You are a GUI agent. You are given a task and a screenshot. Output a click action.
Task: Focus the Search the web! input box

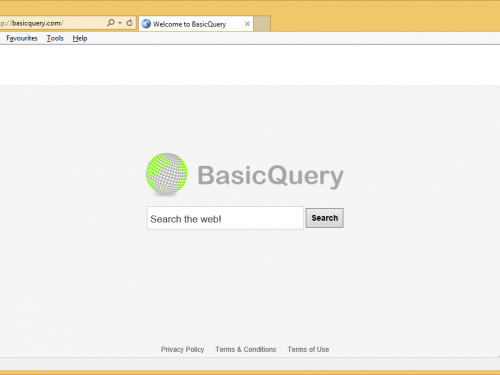click(225, 218)
